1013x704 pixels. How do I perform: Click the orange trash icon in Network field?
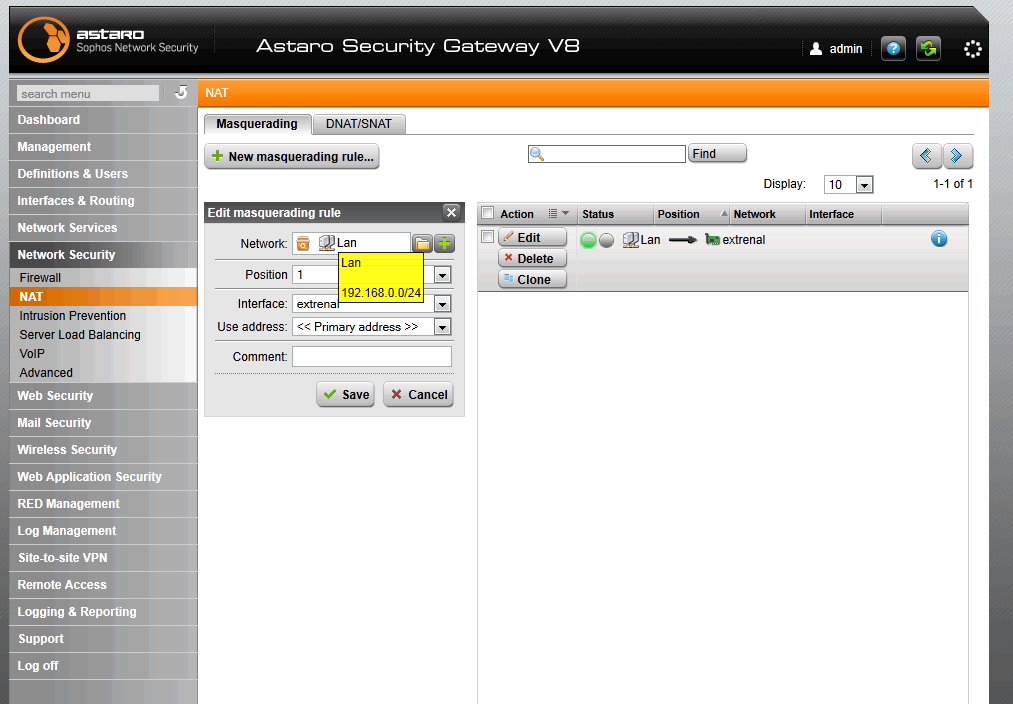(302, 243)
